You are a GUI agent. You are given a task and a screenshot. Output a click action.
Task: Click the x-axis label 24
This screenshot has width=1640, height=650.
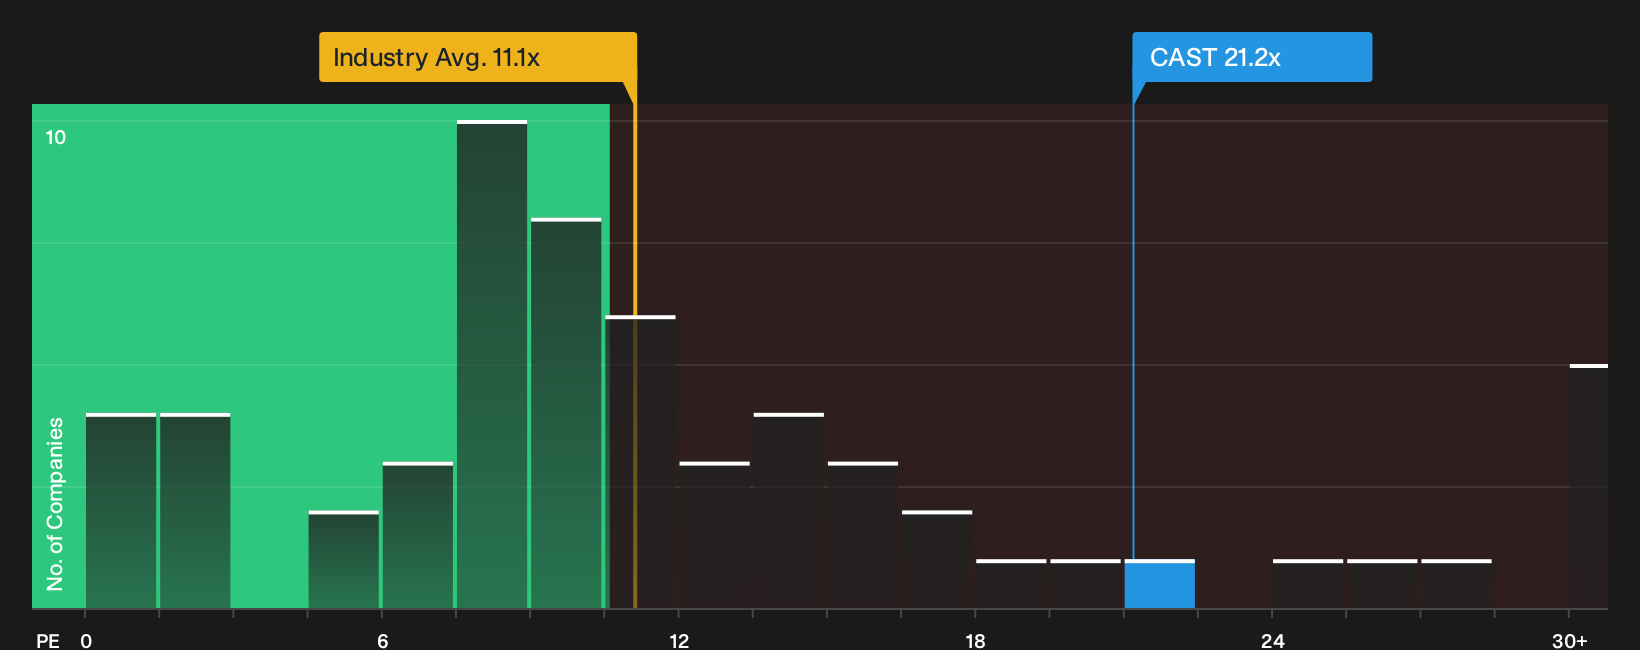pos(1272,641)
